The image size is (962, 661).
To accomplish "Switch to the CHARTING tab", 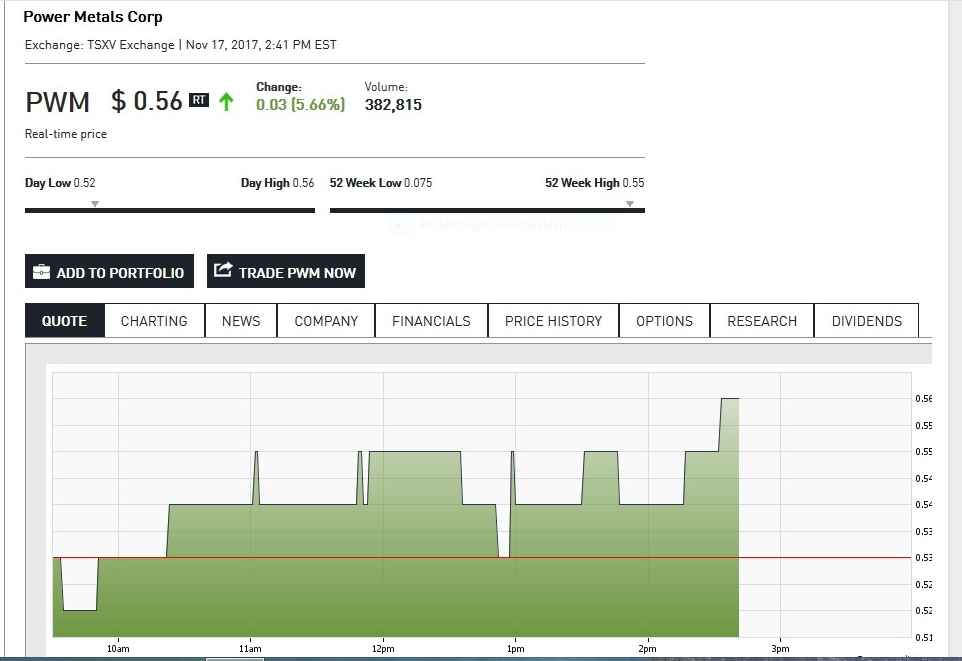I will pyautogui.click(x=154, y=320).
